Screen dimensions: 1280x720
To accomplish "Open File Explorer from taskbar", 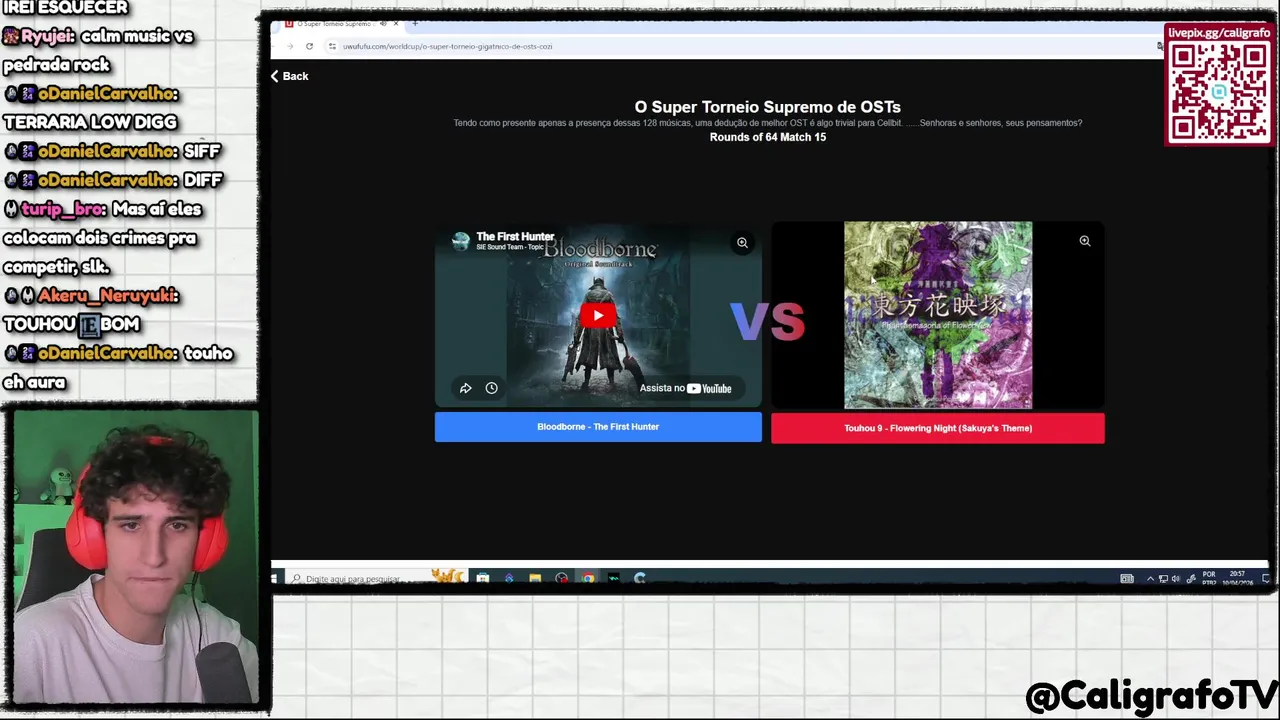I will pos(535,578).
